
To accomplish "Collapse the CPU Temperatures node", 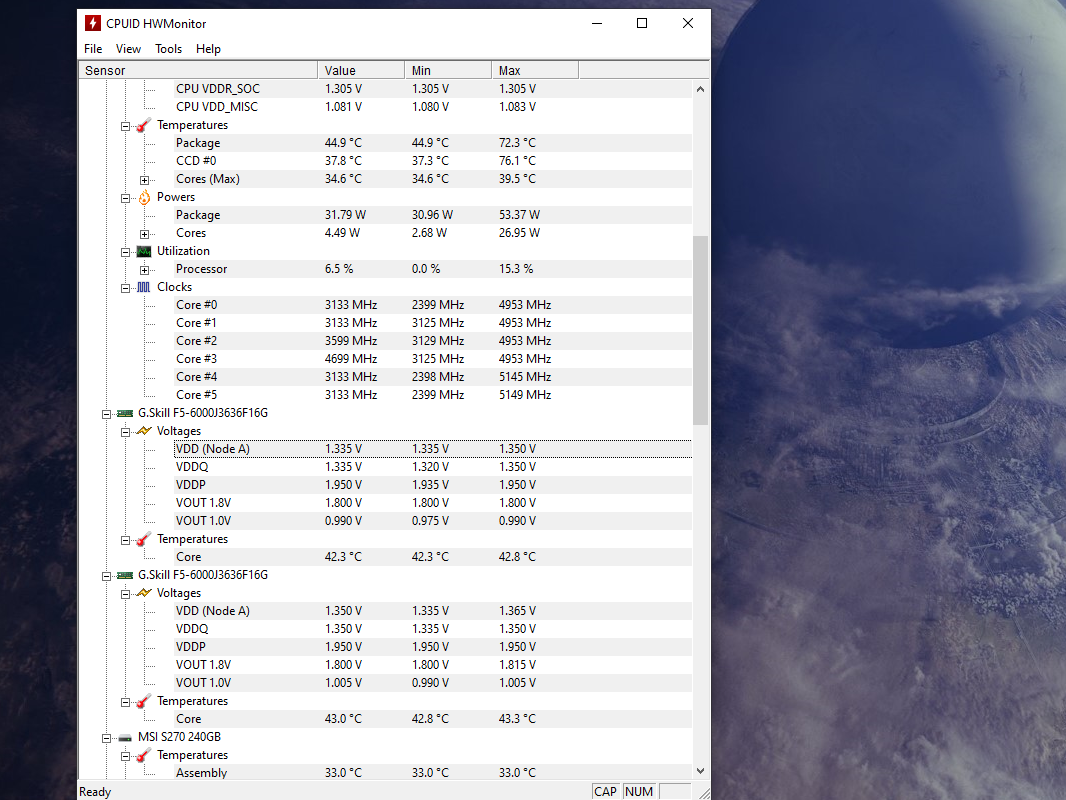I will [125, 126].
